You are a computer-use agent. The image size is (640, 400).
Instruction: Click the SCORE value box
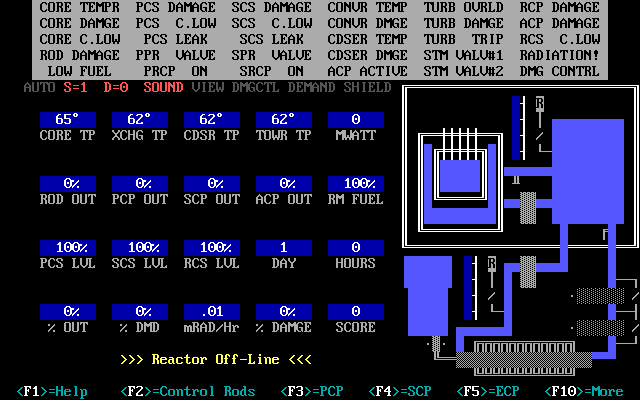tap(356, 312)
